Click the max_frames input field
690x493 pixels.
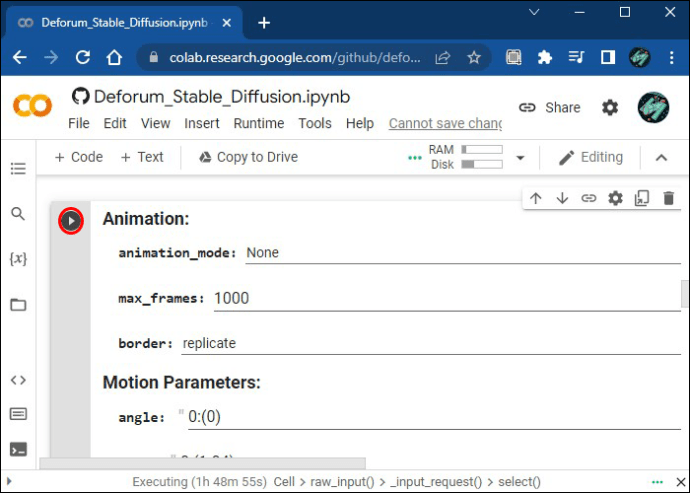(x=447, y=298)
